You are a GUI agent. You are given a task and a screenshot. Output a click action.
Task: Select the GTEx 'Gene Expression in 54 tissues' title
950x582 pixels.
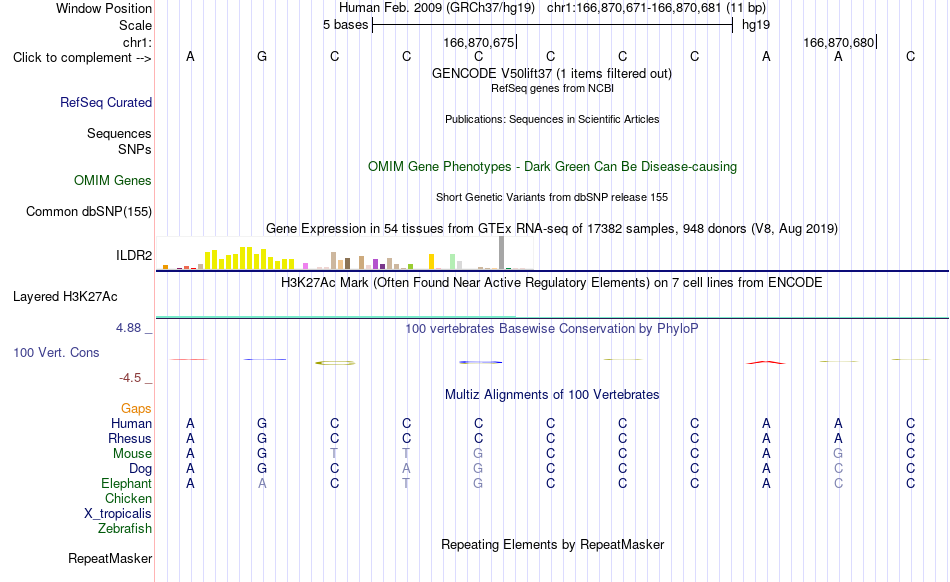(552, 228)
